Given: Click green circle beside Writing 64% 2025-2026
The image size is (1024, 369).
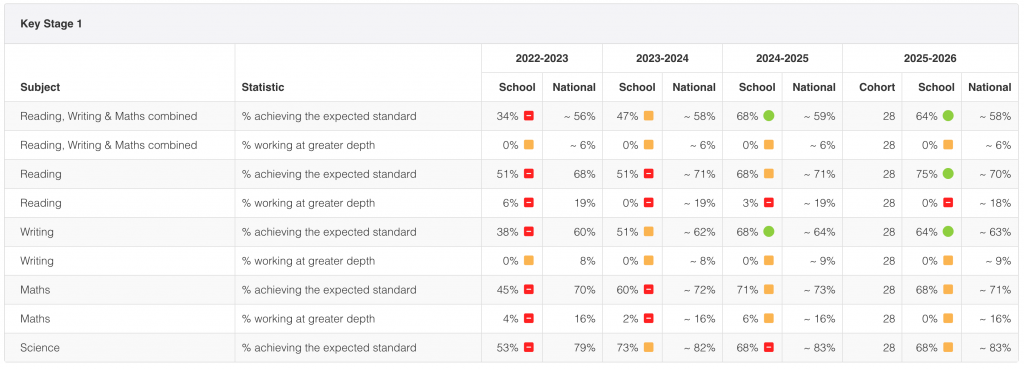Looking at the screenshot, I should click(948, 231).
